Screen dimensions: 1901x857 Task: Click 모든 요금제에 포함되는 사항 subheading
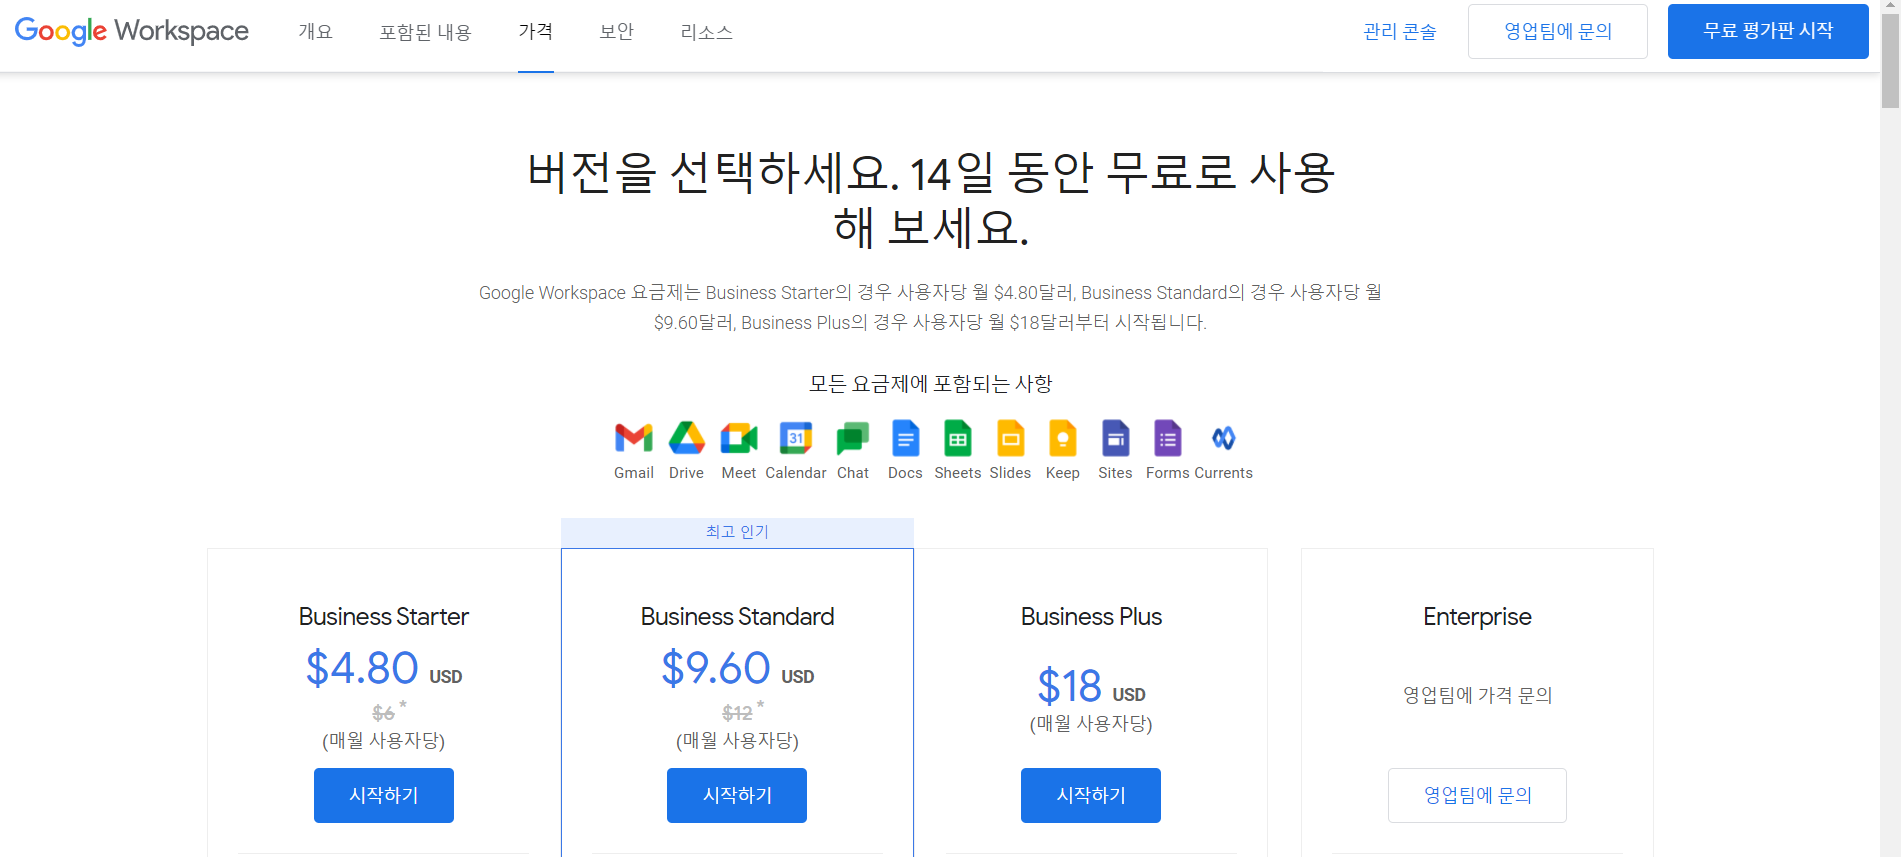[930, 384]
